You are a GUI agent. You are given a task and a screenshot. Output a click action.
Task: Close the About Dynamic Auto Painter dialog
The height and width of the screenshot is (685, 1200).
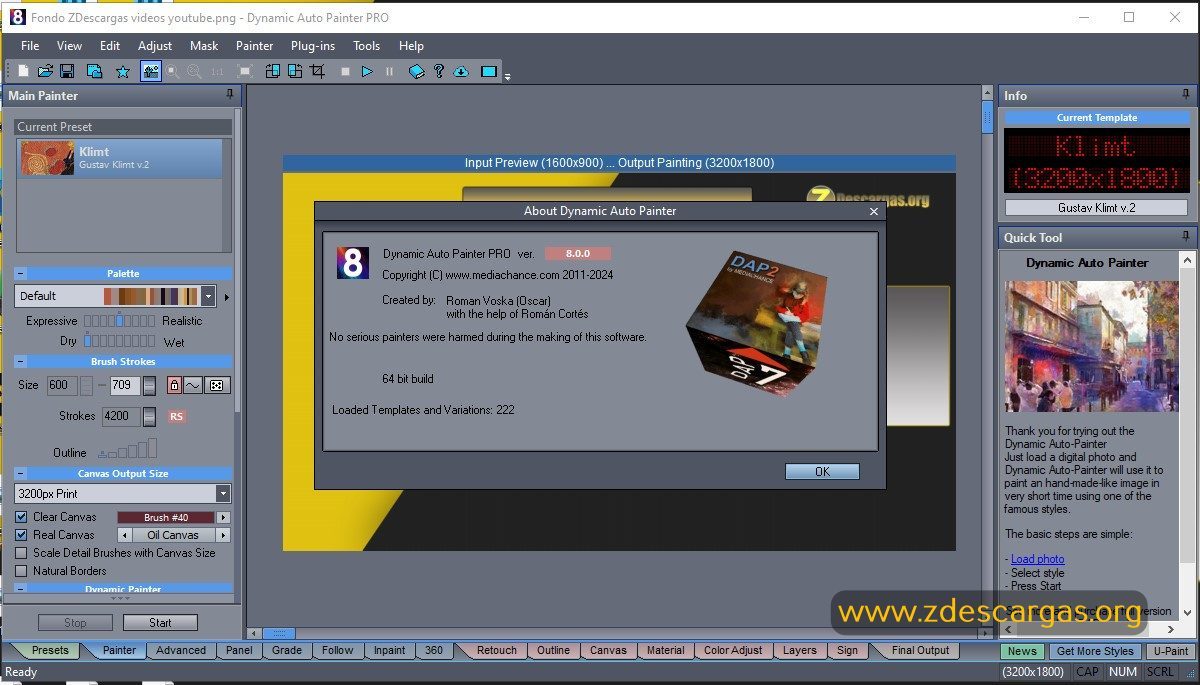coord(874,211)
